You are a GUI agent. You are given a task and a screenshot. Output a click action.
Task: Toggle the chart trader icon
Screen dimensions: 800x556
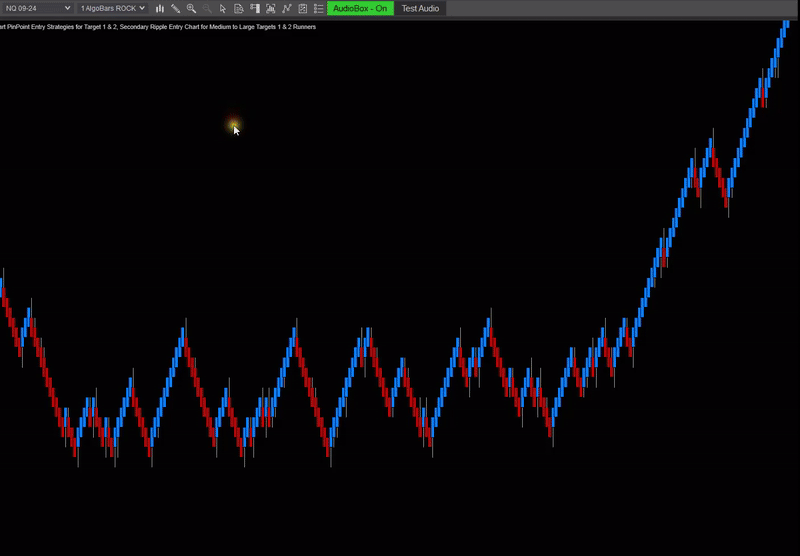pos(254,8)
